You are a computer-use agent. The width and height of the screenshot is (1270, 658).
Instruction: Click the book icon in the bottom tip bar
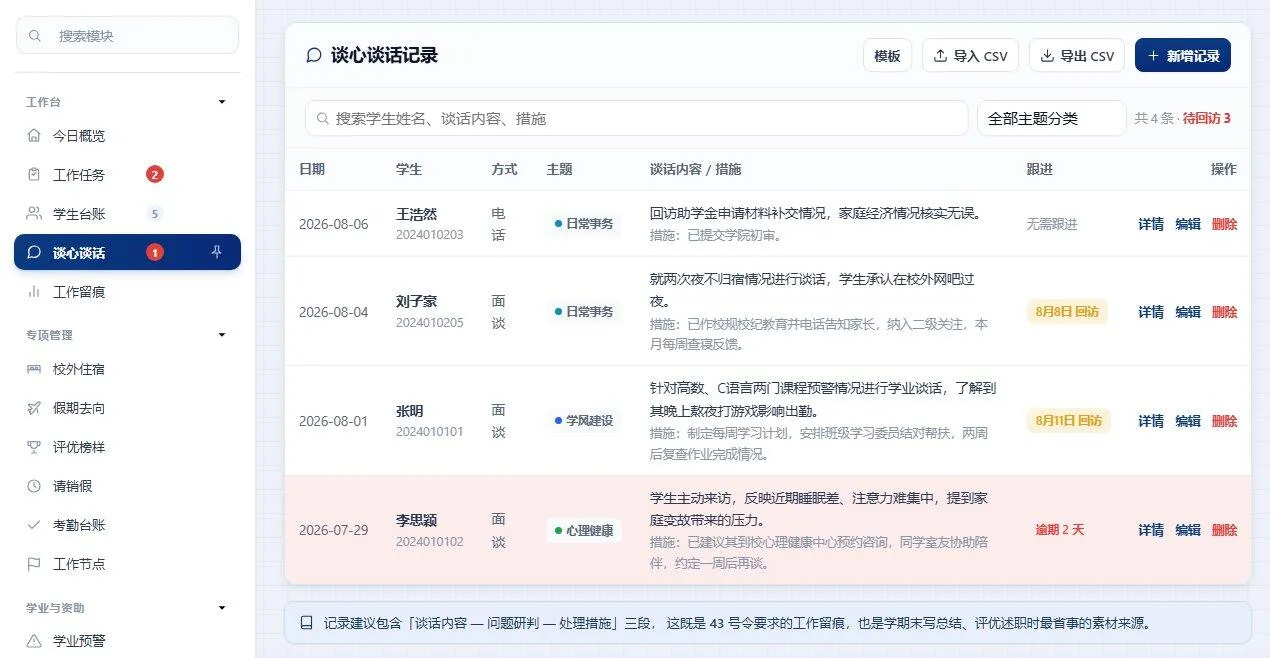[x=307, y=622]
